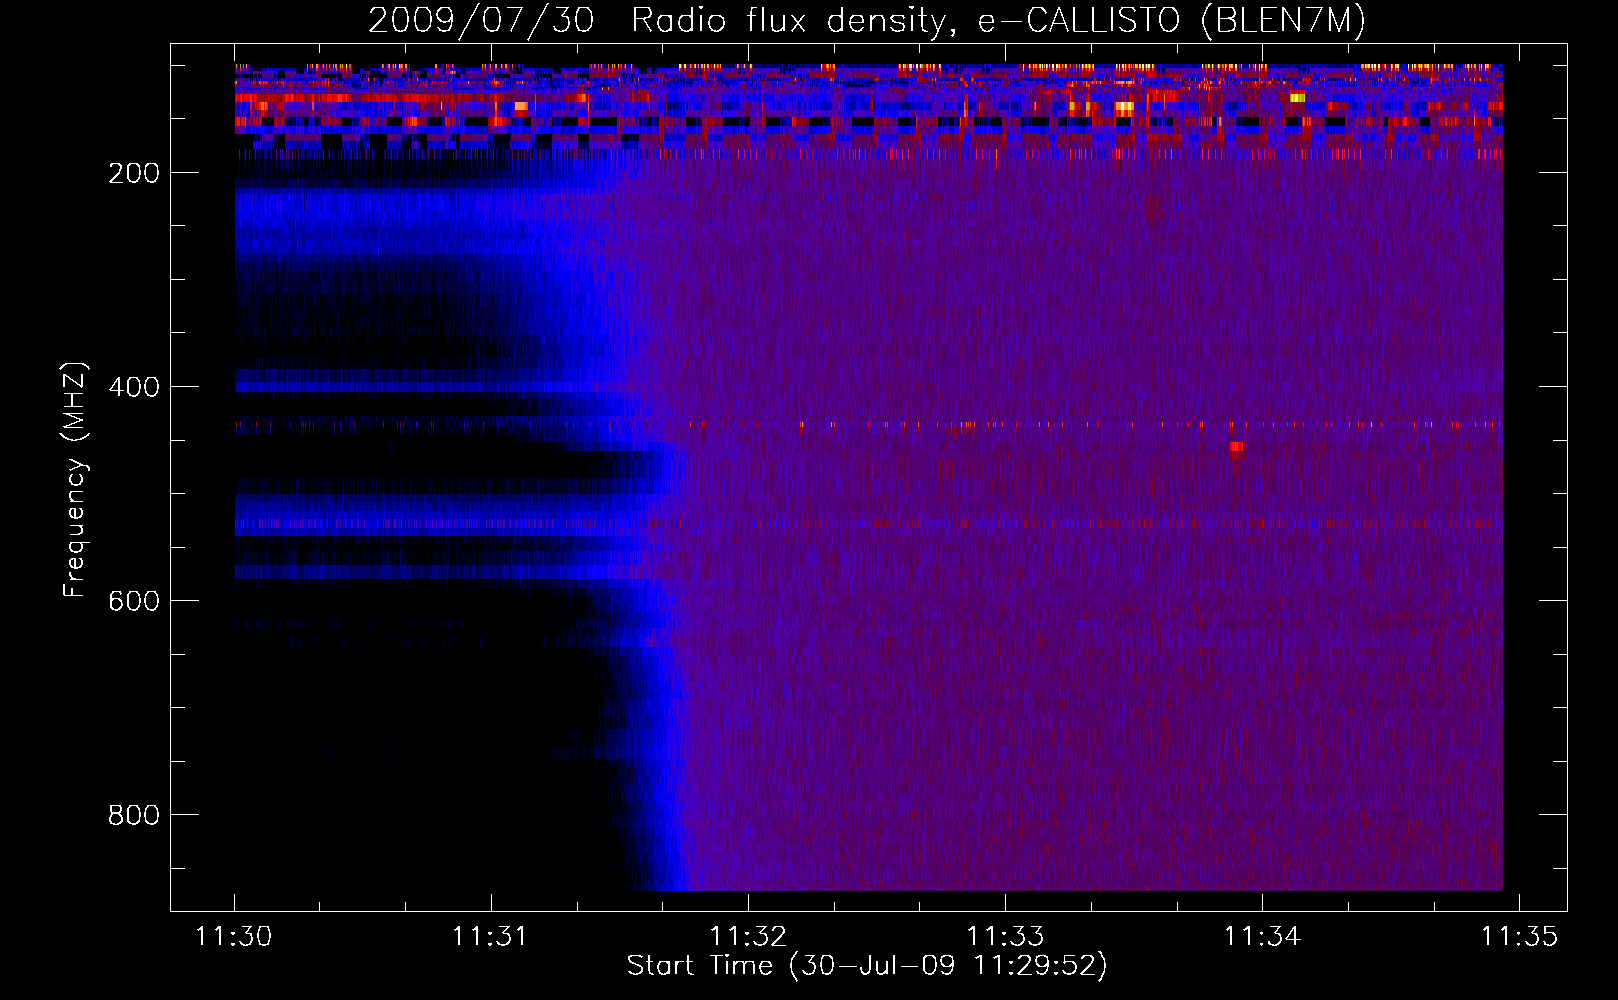
Task: Select the 400 frequency tick label
Action: (x=134, y=387)
